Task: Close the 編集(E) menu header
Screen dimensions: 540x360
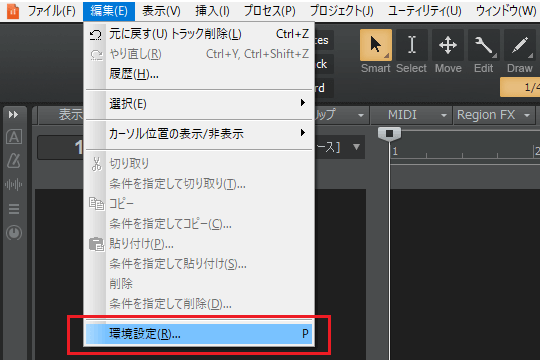Action: (x=109, y=11)
